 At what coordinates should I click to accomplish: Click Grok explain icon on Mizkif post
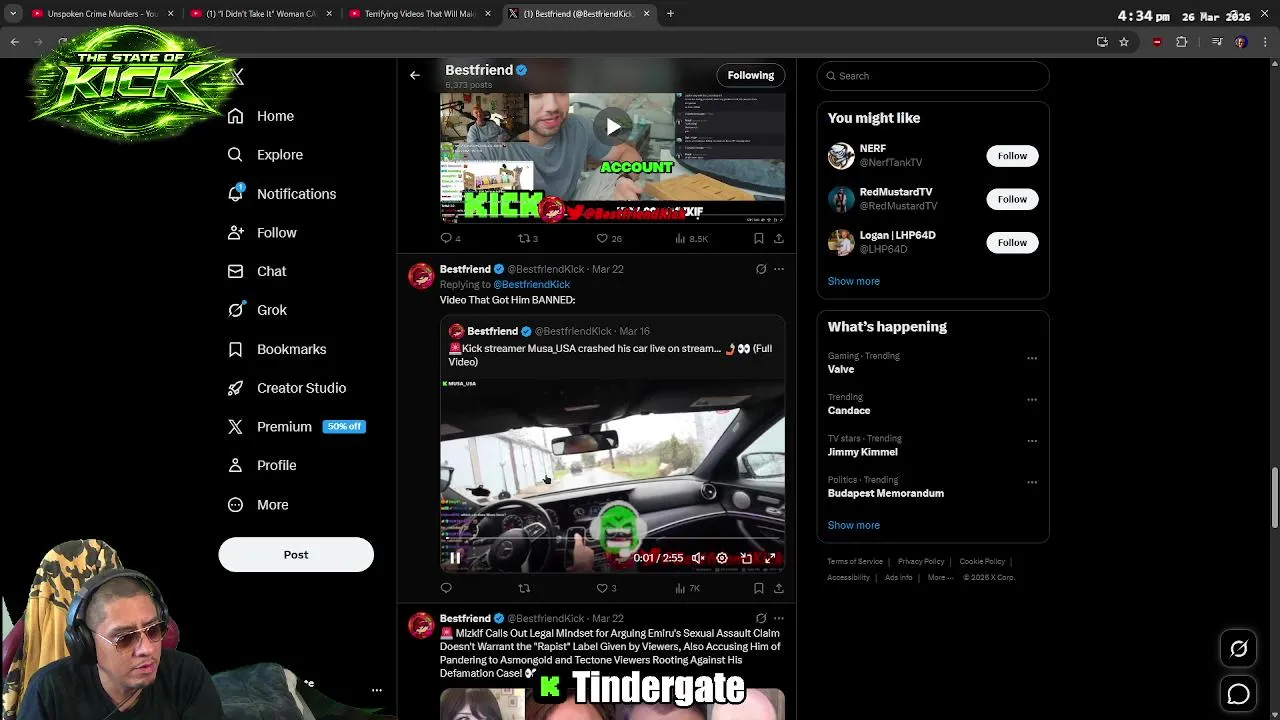[761, 618]
